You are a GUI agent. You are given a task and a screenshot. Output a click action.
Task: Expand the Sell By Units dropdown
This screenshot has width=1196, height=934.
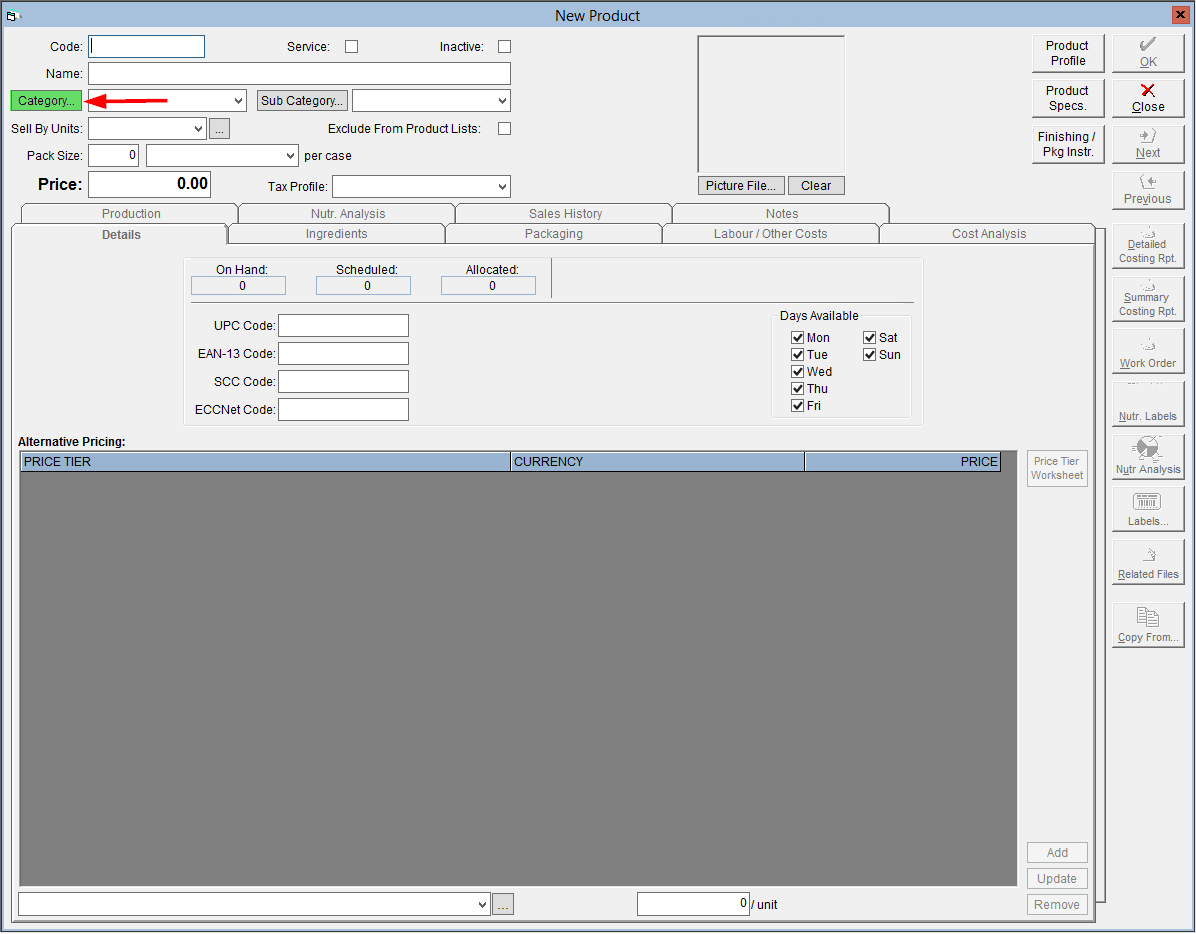198,129
